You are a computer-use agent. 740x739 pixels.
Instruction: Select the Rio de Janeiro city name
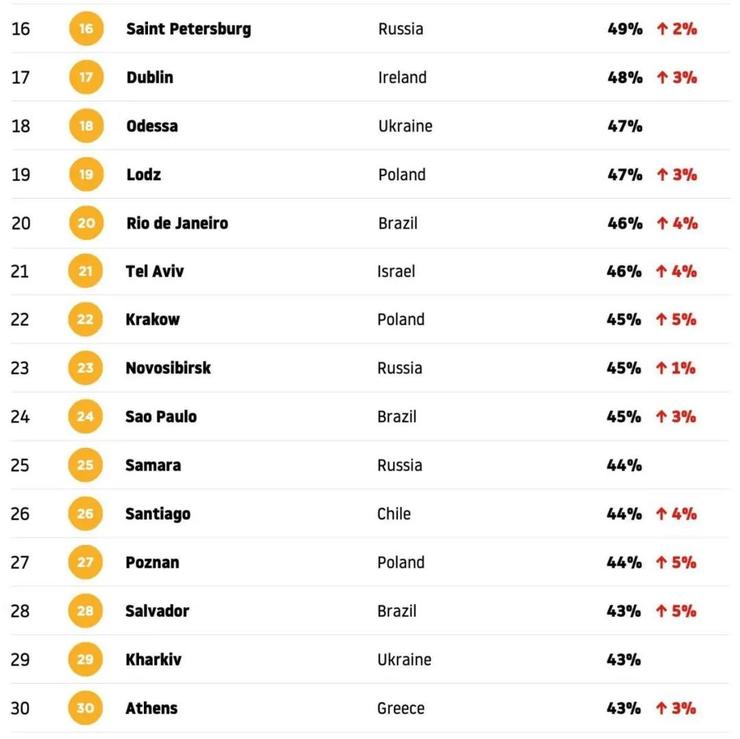pos(177,223)
